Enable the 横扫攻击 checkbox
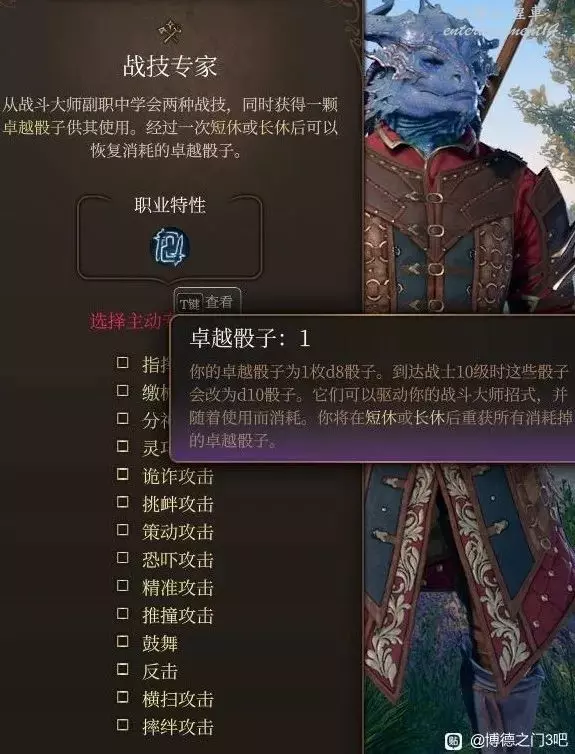Image resolution: width=575 pixels, height=754 pixels. (123, 697)
